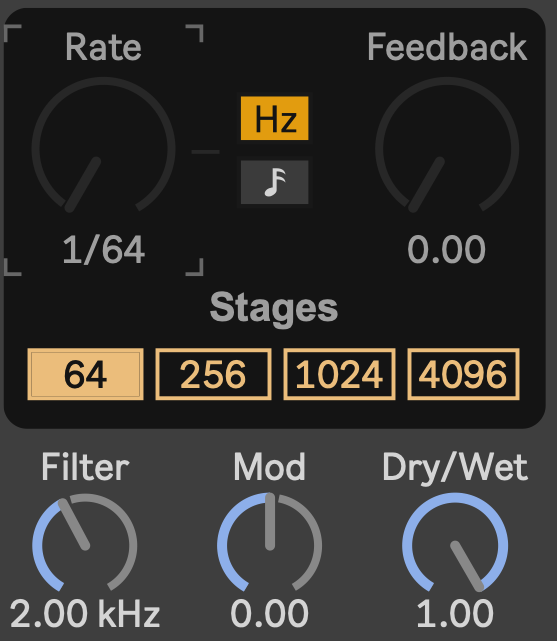Viewport: 557px width, 641px height.
Task: Select the Mod knob
Action: click(x=269, y=543)
